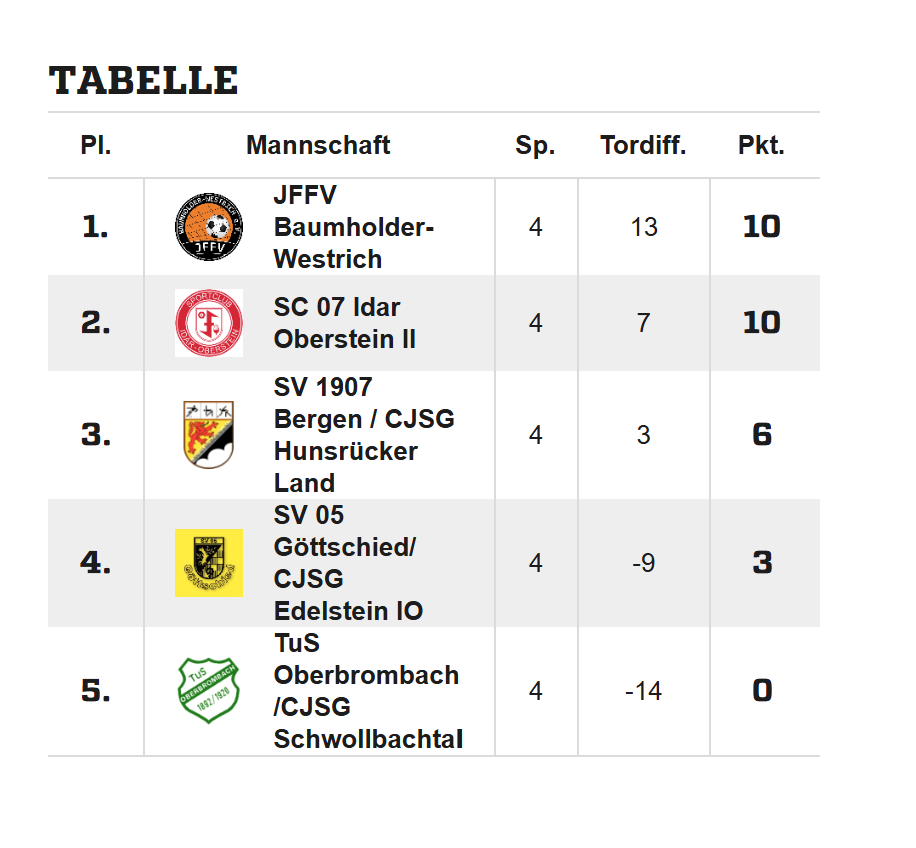The width and height of the screenshot is (916, 848).
Task: Click the green TuS Oberbrombach logo
Action: [208, 691]
